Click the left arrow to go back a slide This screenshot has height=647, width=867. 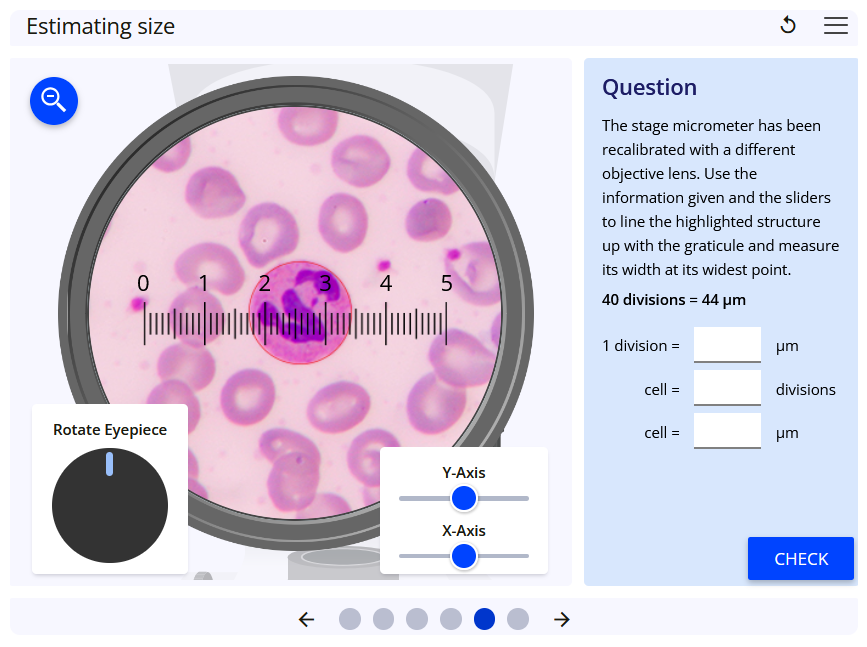click(306, 619)
